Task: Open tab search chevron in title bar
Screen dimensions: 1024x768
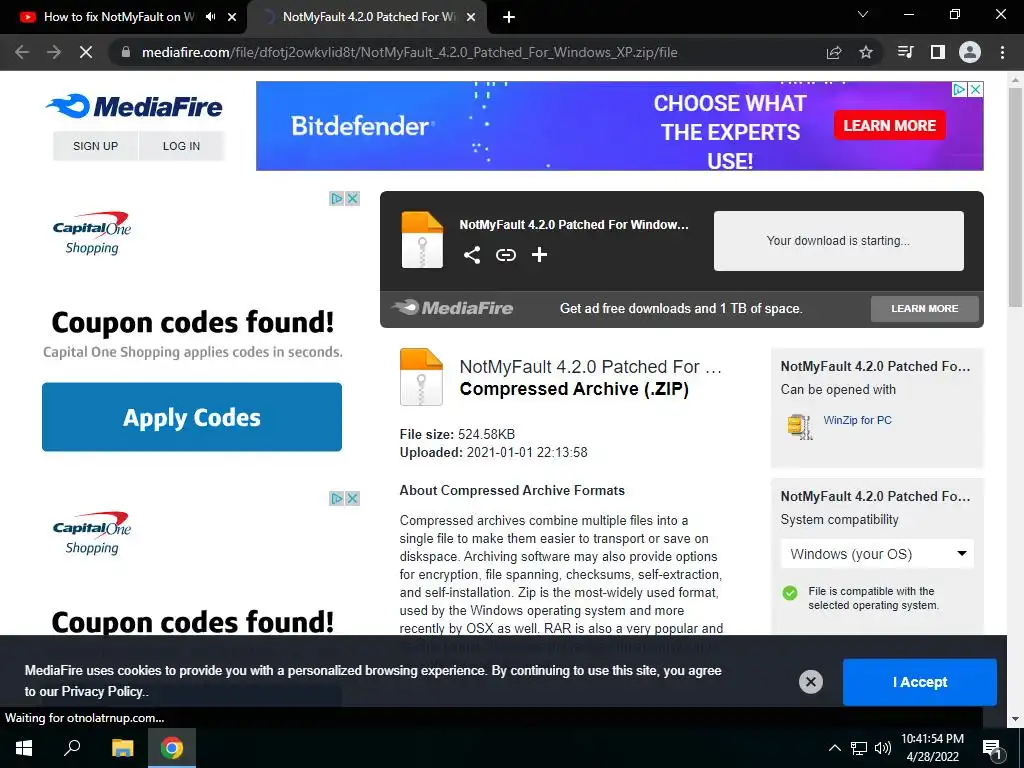Action: [863, 14]
